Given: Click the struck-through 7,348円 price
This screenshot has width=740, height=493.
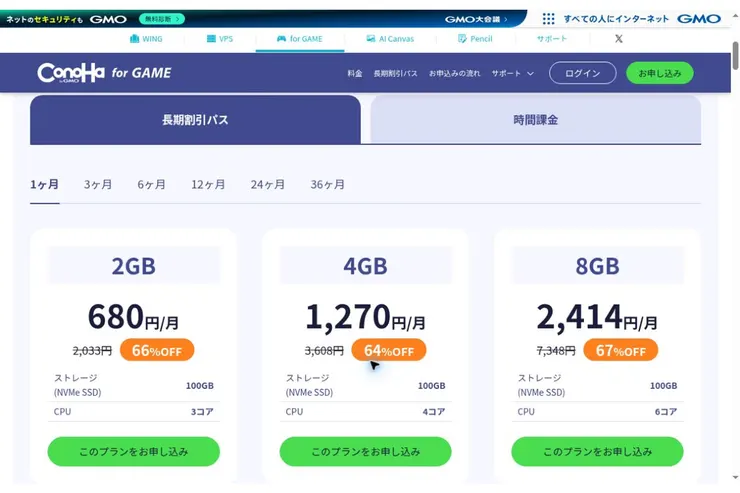Looking at the screenshot, I should 556,351.
